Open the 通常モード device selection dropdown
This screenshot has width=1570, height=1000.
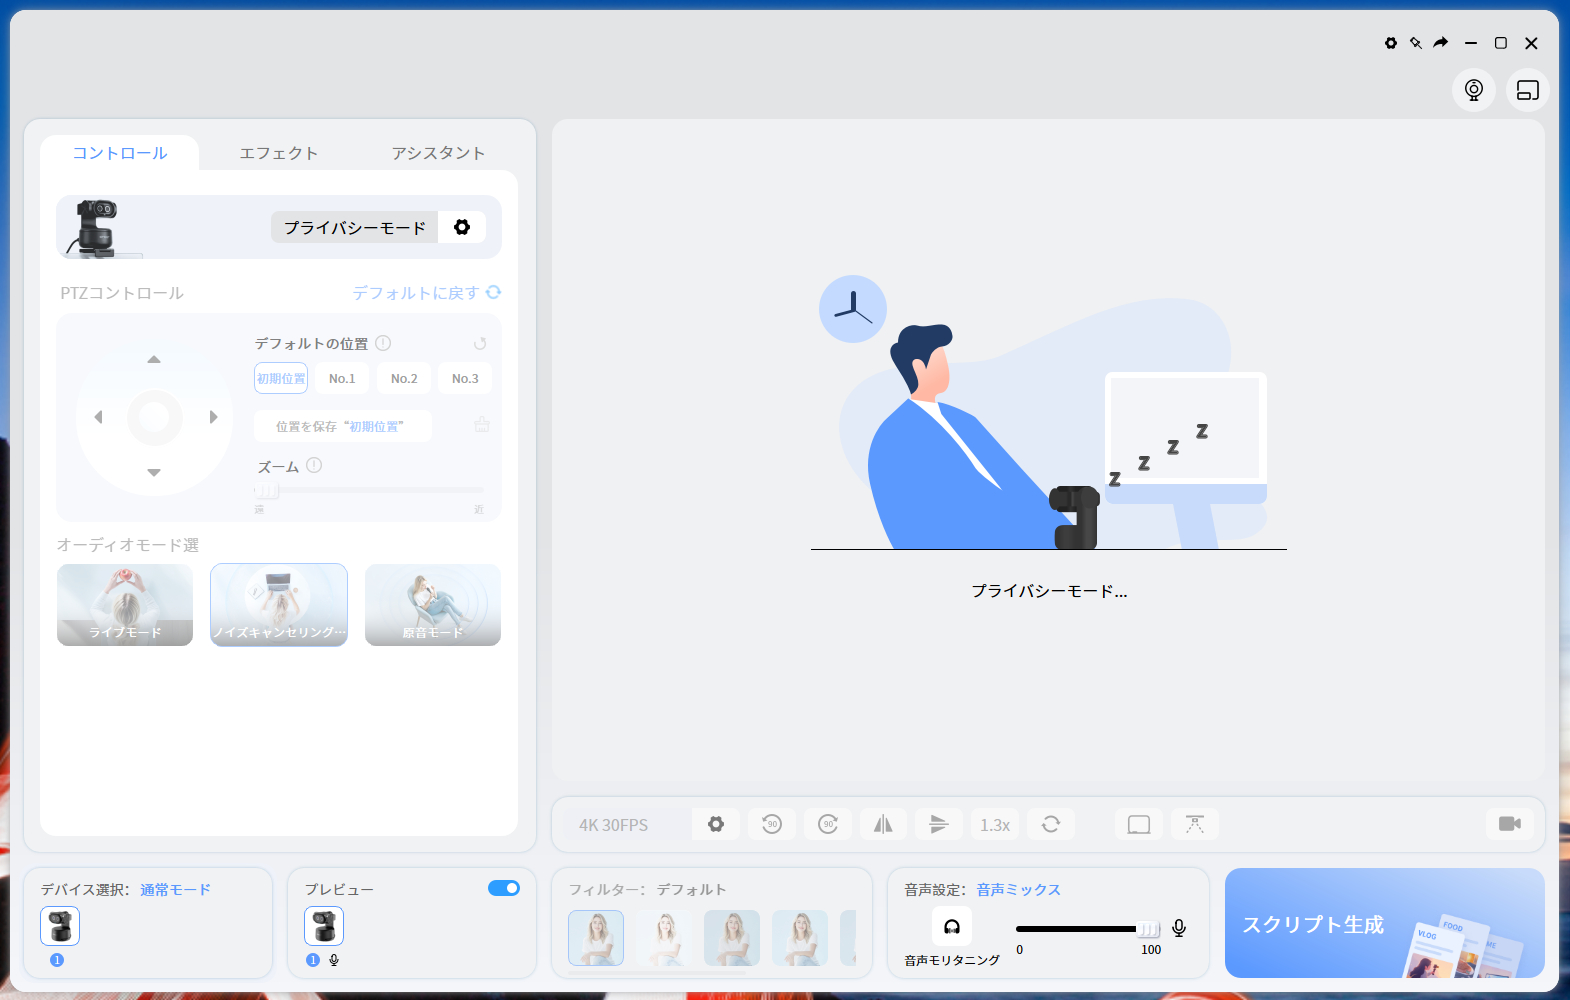coord(176,889)
